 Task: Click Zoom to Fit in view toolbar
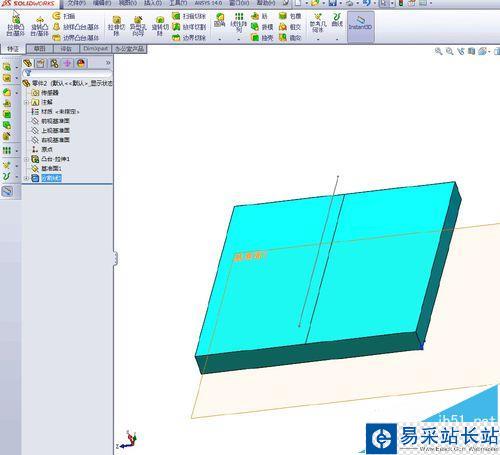(x=439, y=51)
